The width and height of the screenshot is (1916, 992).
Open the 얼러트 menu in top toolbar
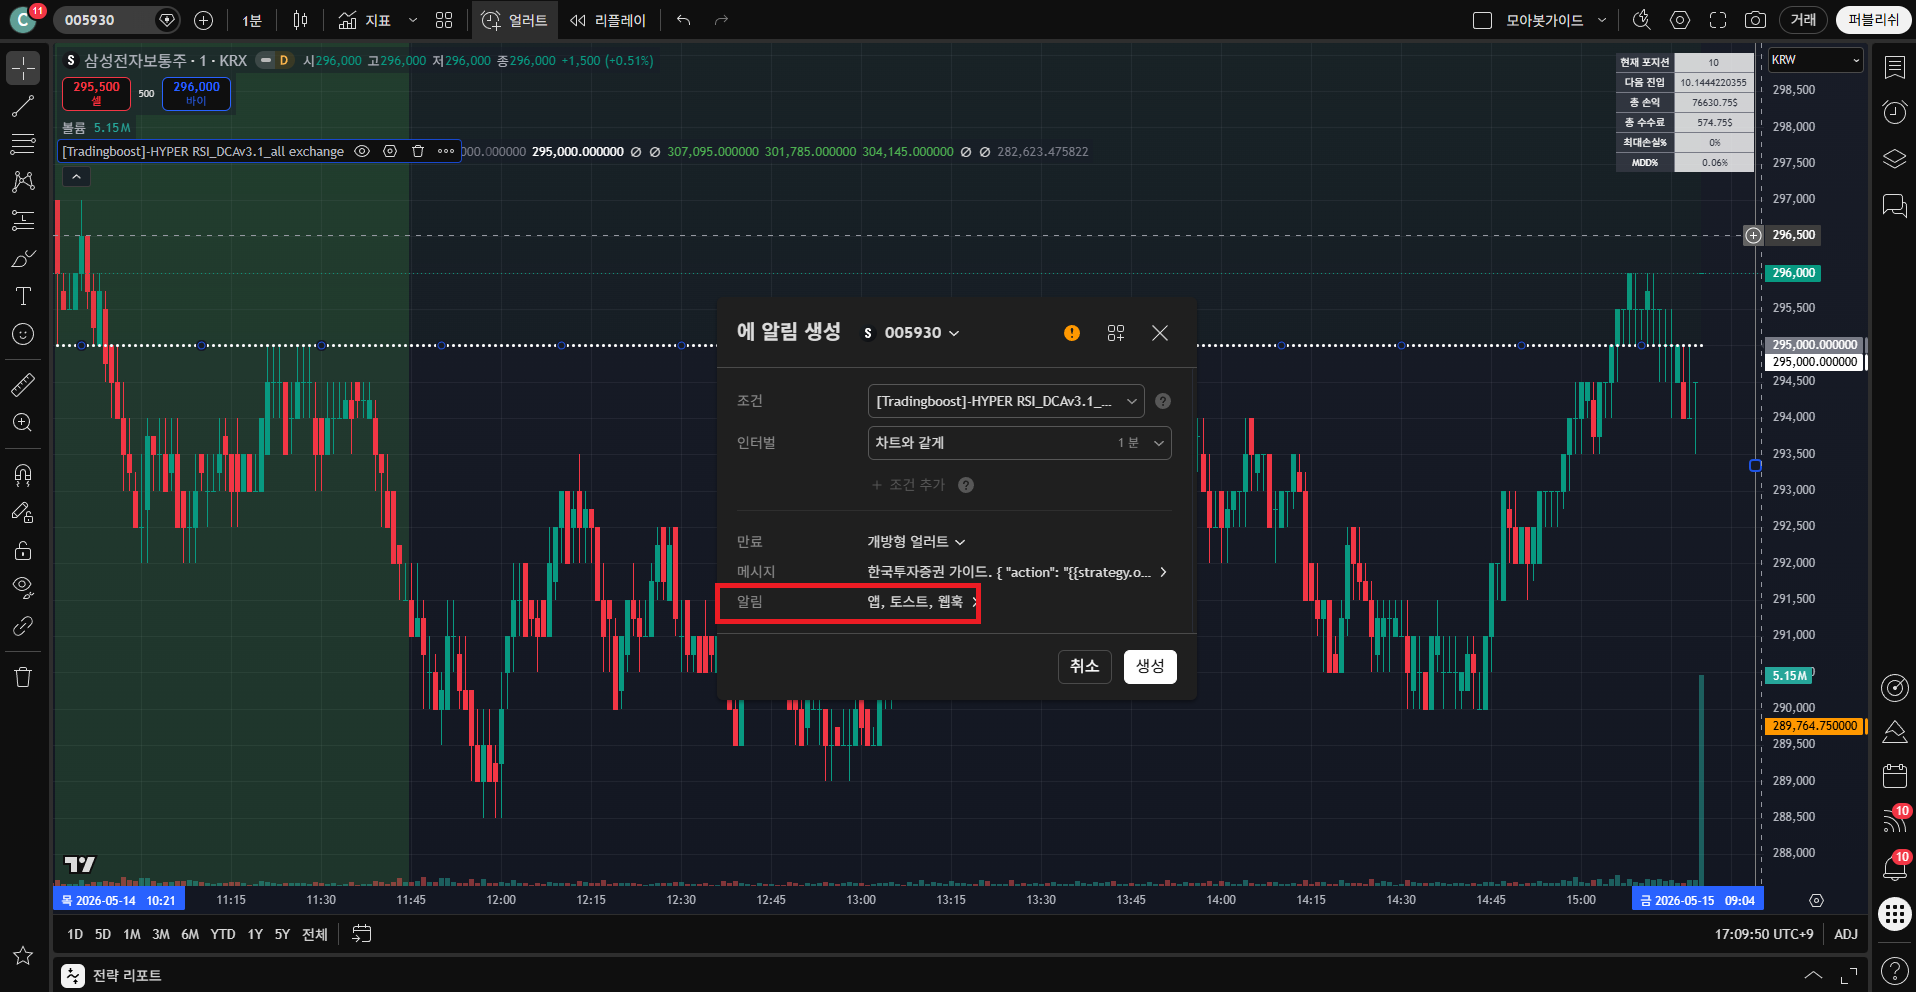click(x=515, y=20)
